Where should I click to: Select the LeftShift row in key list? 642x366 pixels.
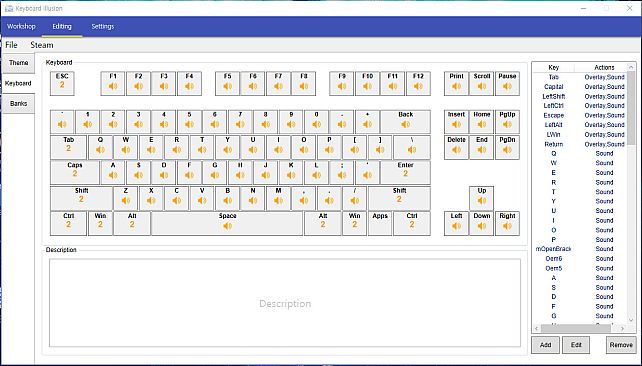click(x=579, y=96)
